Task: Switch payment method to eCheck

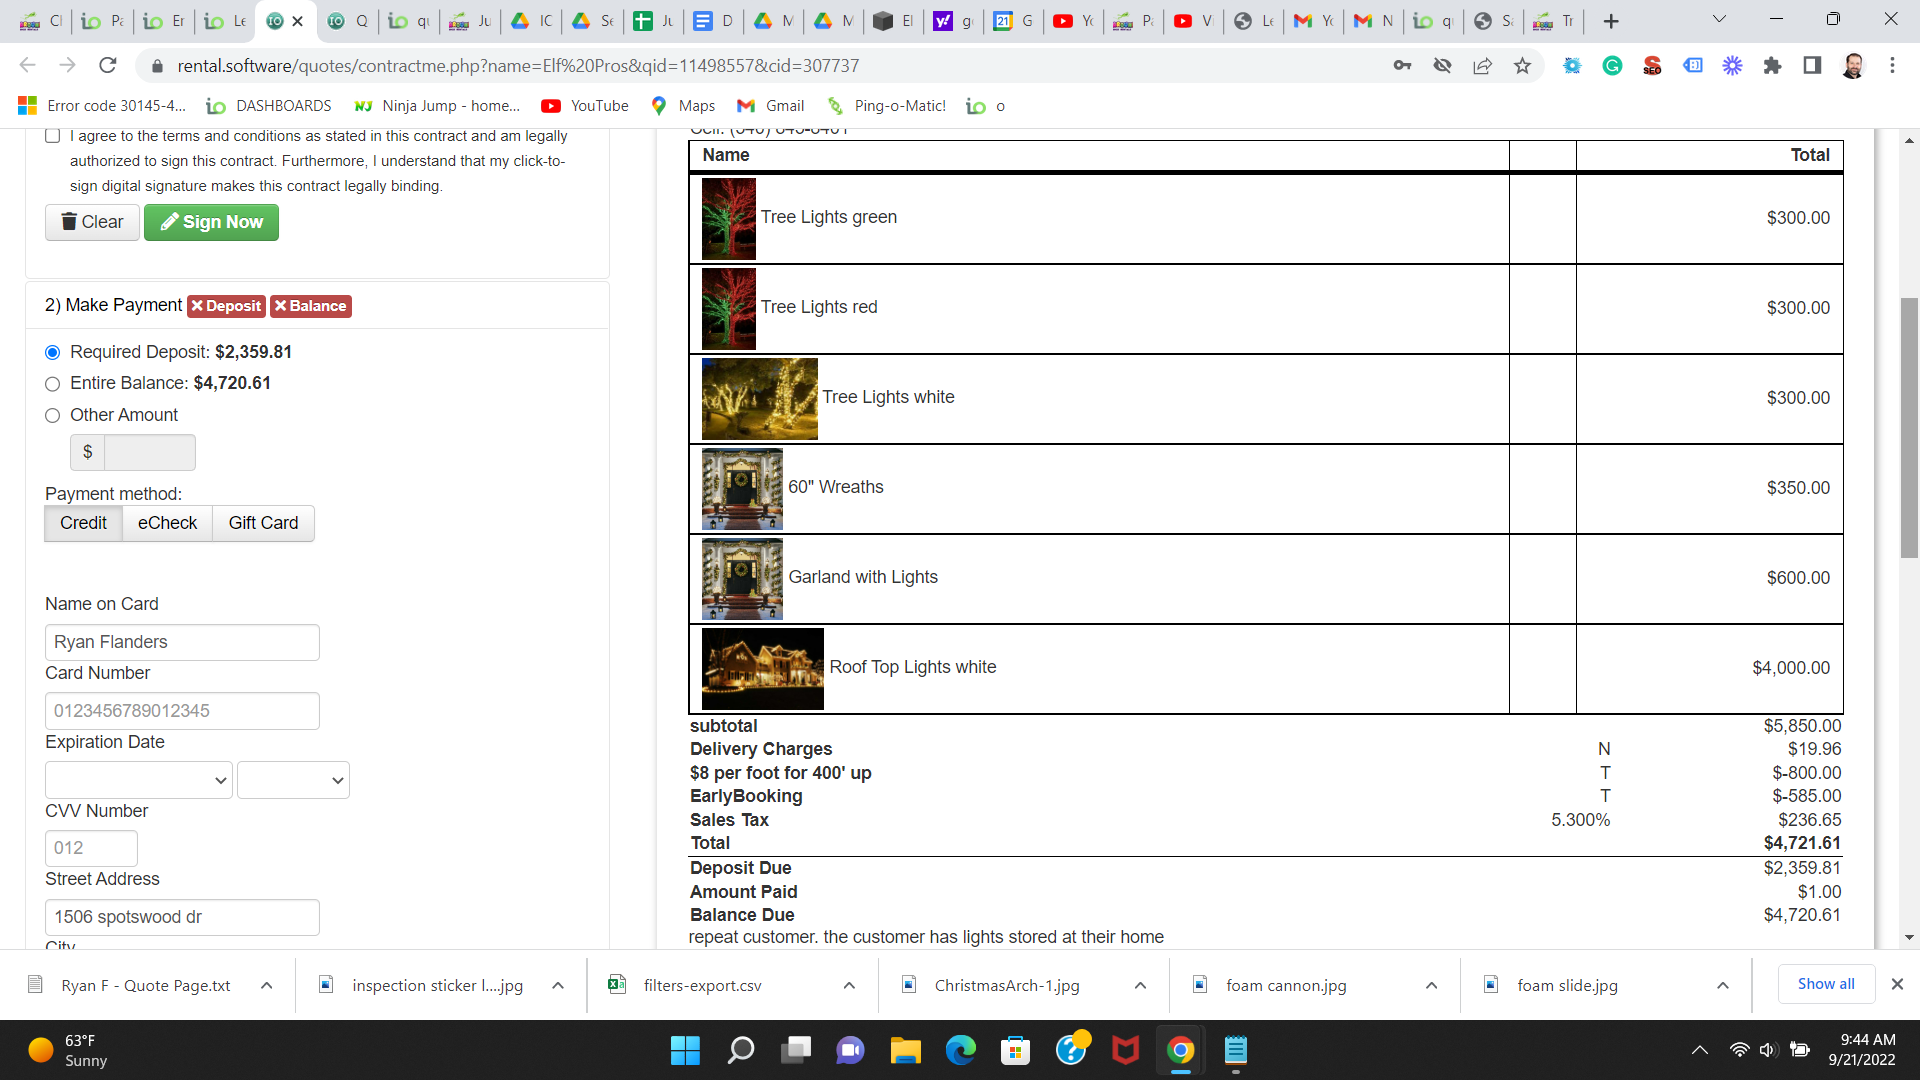Action: (x=167, y=523)
